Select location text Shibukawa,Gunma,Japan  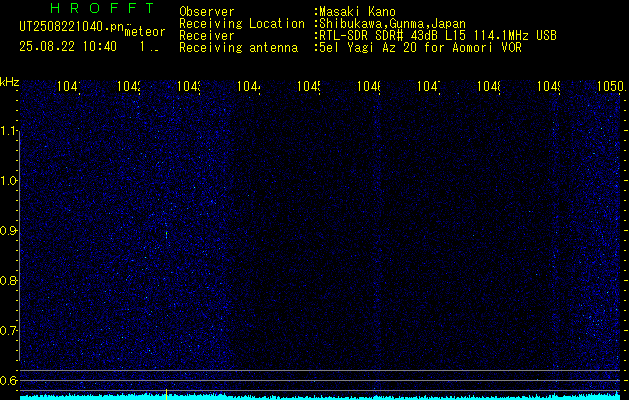tap(393, 24)
